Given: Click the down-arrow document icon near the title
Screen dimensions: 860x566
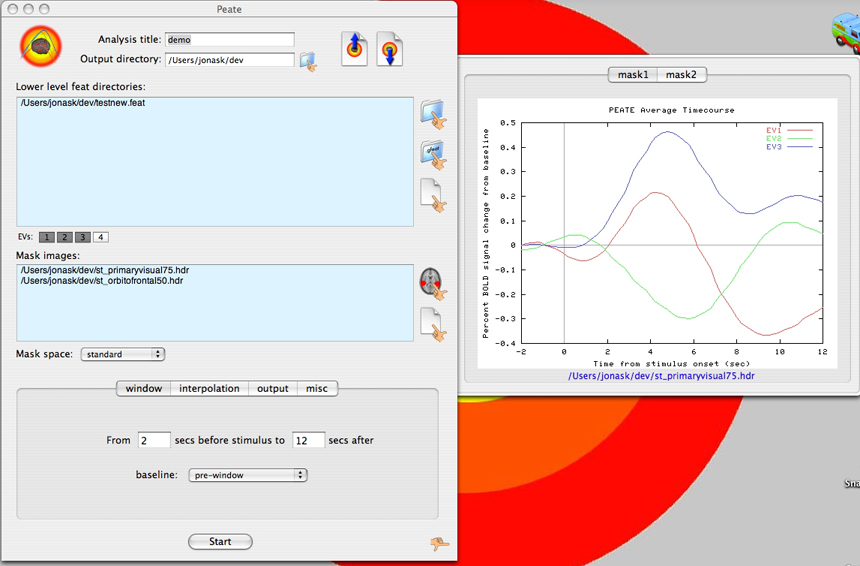Looking at the screenshot, I should [389, 49].
